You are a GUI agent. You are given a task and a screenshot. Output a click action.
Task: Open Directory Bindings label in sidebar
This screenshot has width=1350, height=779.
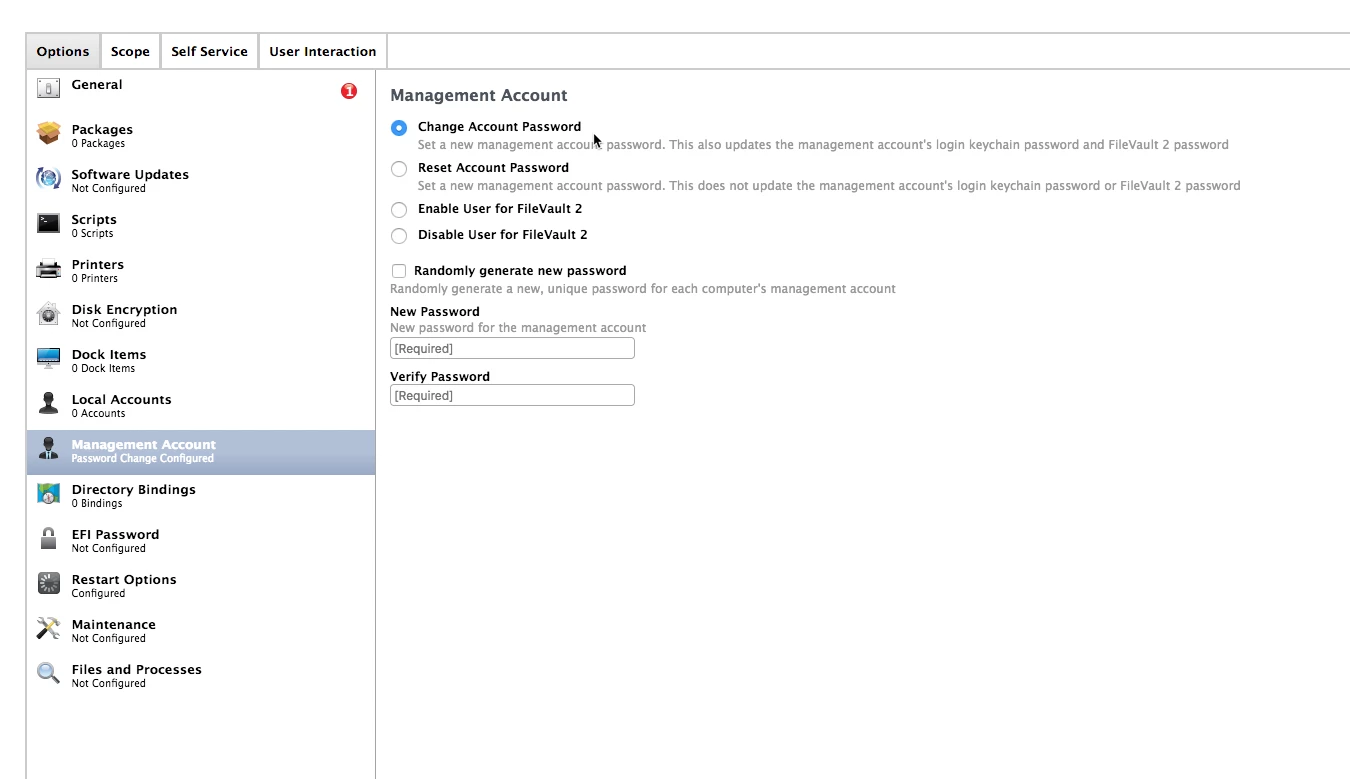pos(134,489)
